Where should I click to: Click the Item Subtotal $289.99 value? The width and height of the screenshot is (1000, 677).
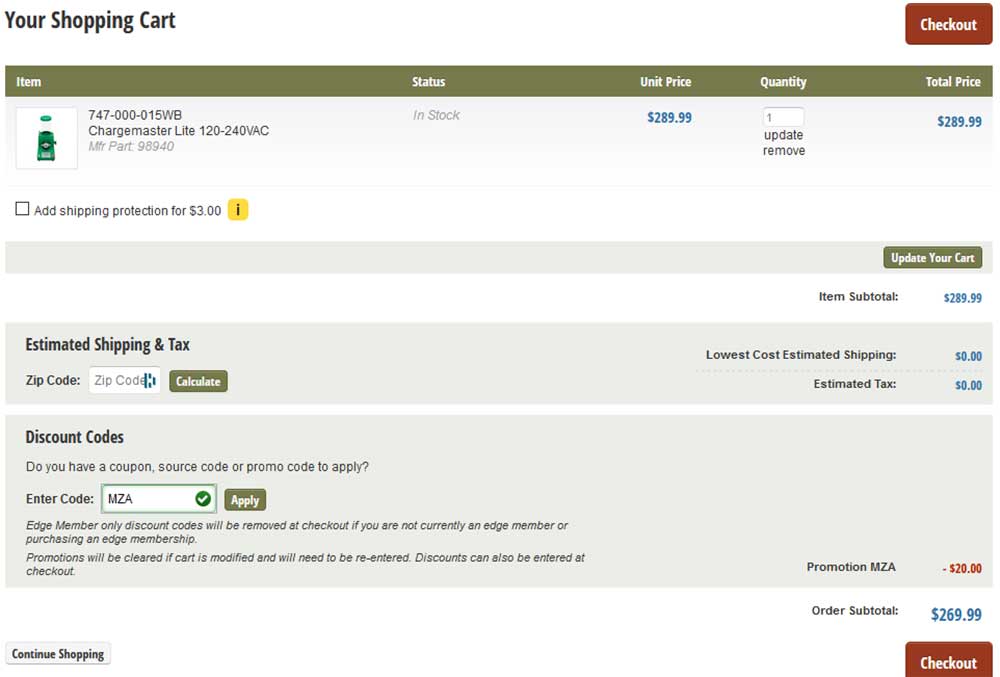(x=962, y=298)
